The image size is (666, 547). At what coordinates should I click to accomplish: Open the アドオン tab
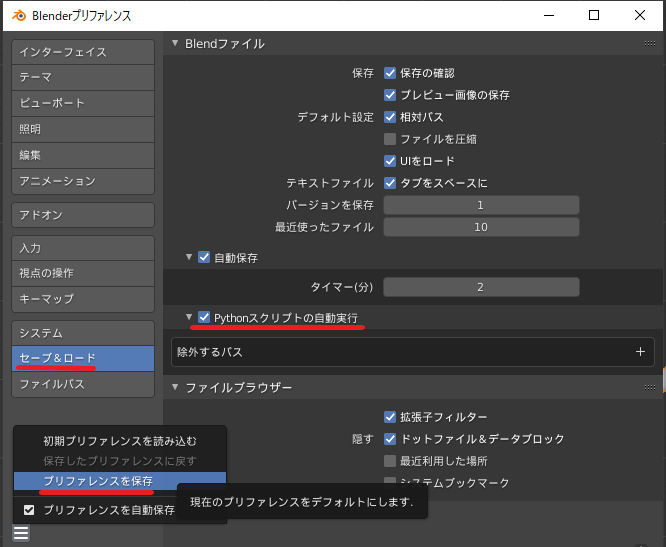[83, 215]
